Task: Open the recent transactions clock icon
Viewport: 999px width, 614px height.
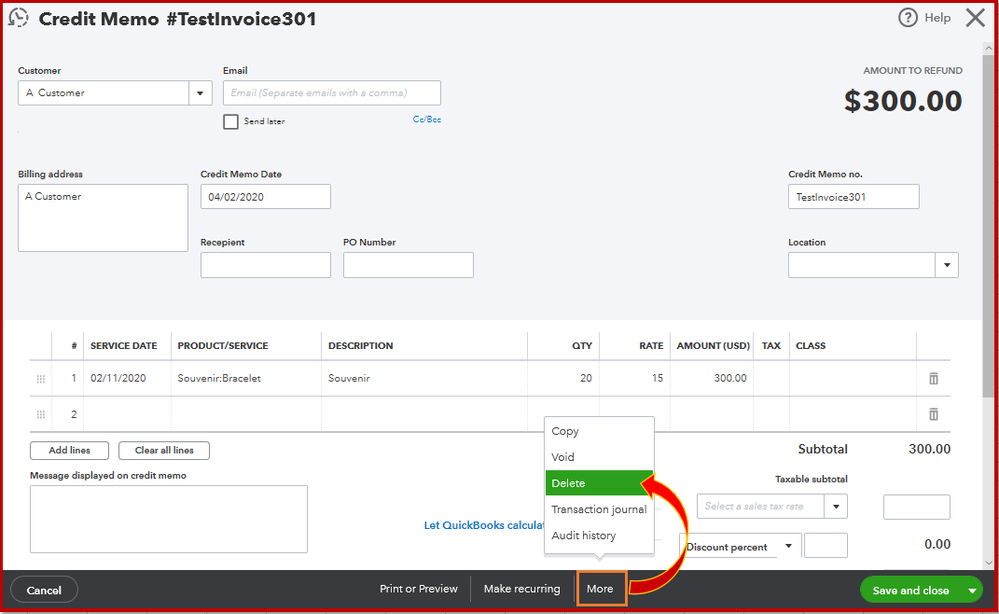Action: pyautogui.click(x=18, y=17)
